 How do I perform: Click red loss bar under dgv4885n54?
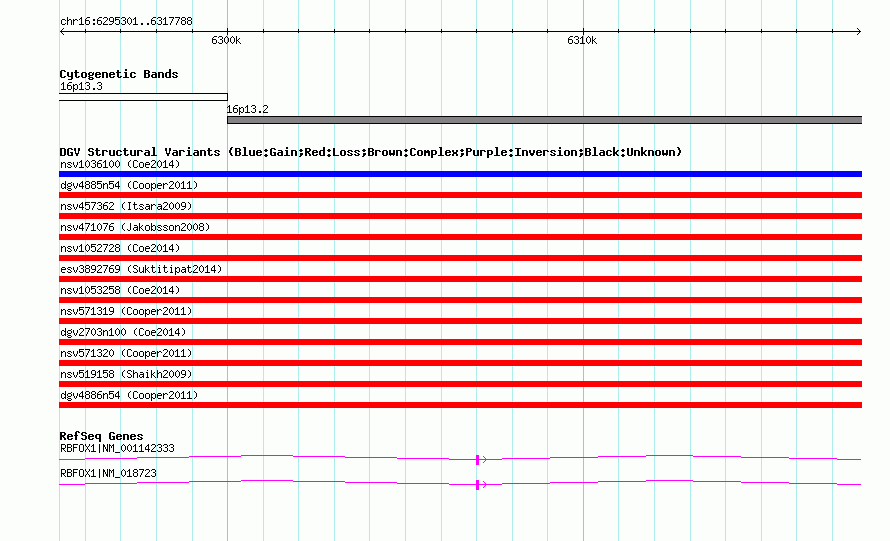coord(460,195)
